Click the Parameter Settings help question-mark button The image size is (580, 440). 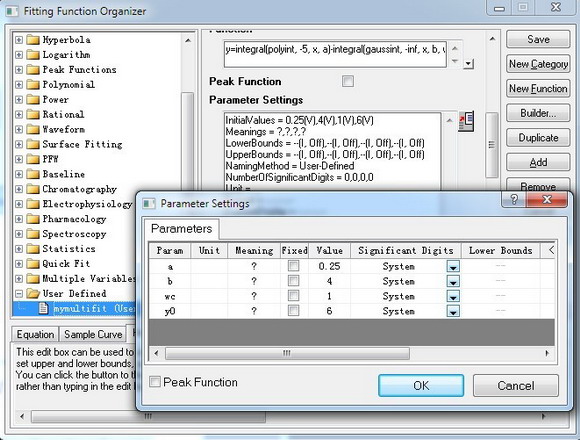click(514, 200)
